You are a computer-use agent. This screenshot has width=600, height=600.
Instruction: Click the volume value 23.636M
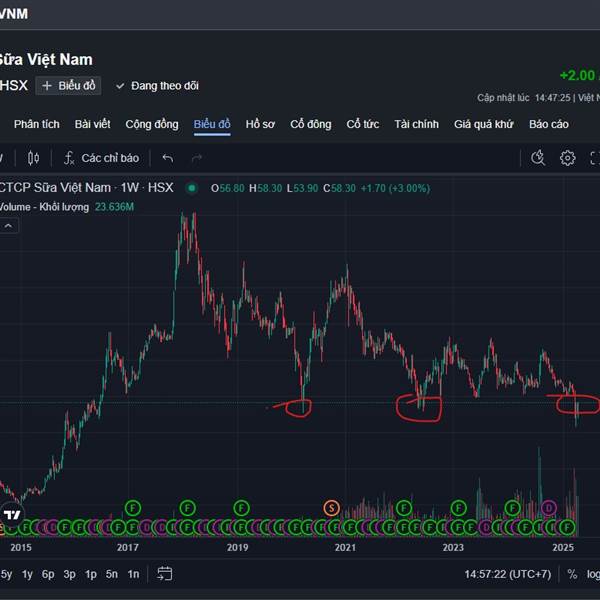tap(114, 207)
